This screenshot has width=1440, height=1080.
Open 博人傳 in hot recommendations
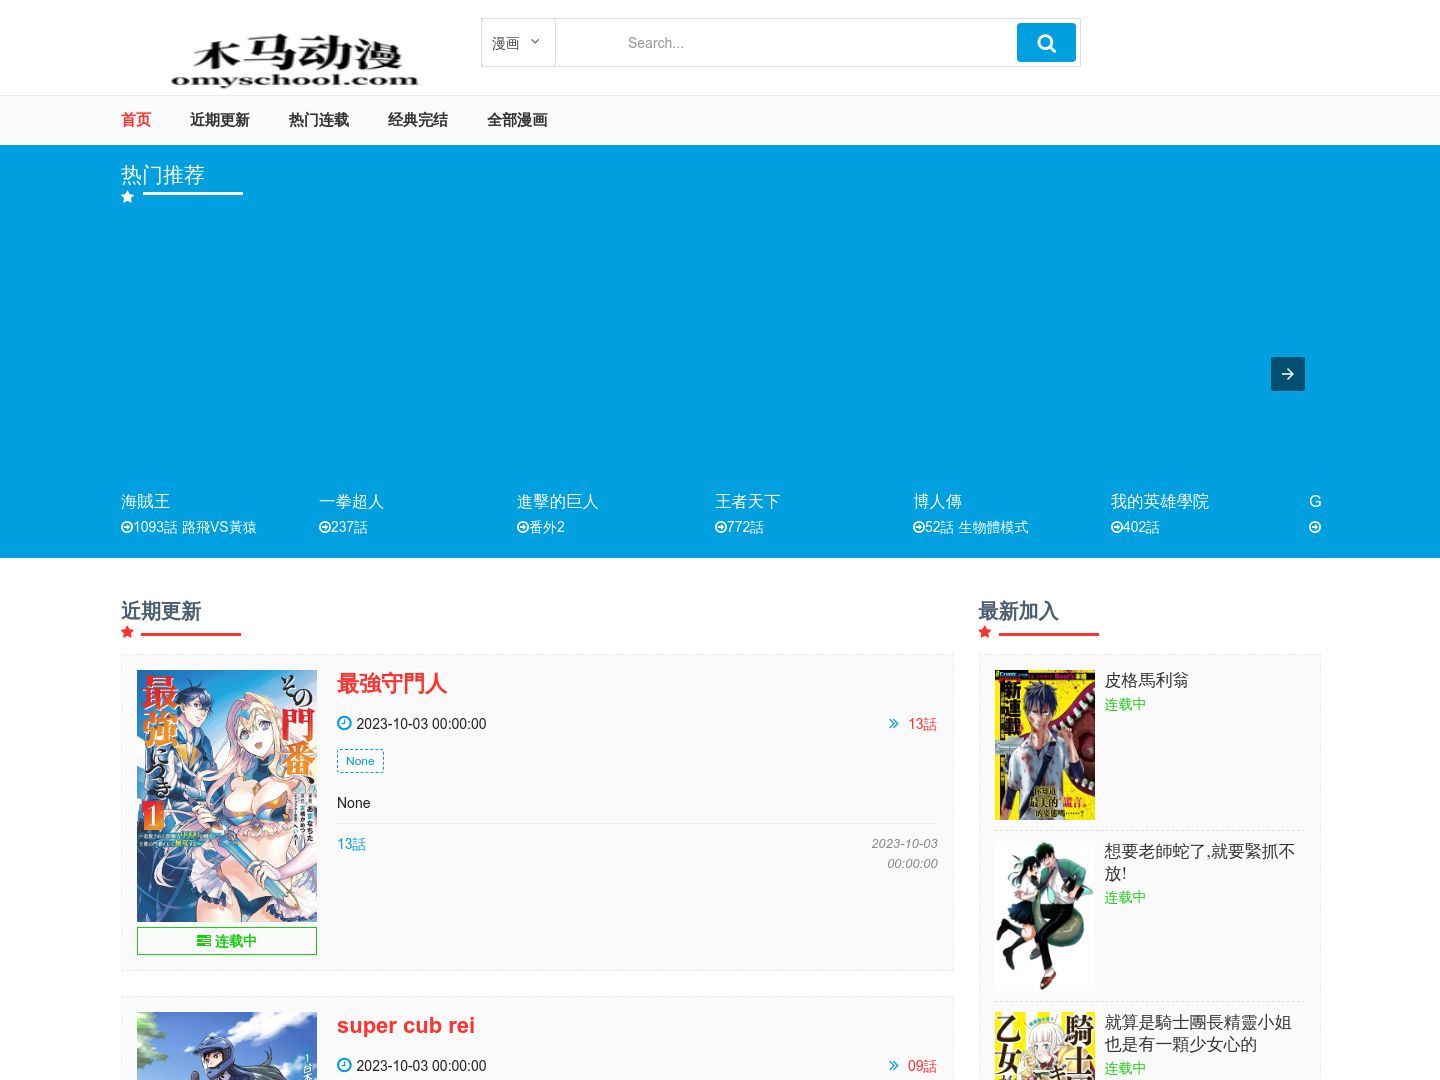click(x=937, y=501)
